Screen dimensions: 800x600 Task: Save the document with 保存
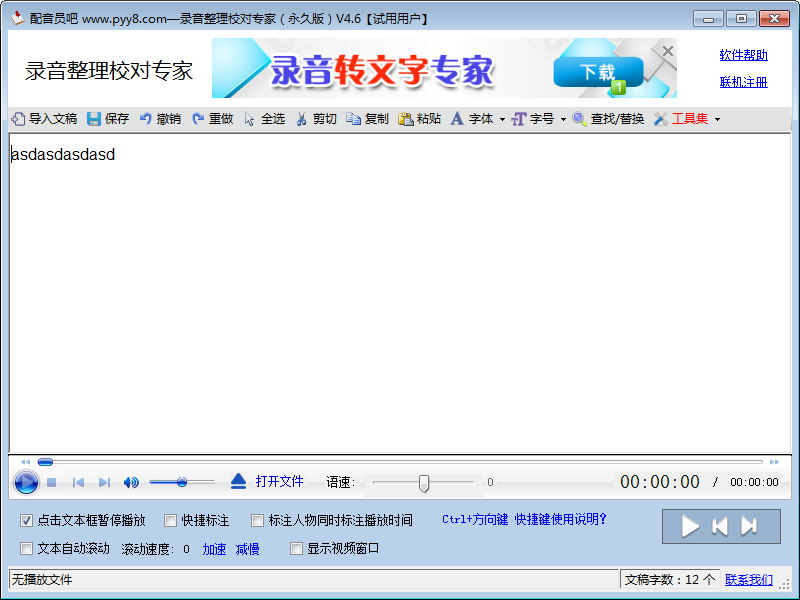108,119
